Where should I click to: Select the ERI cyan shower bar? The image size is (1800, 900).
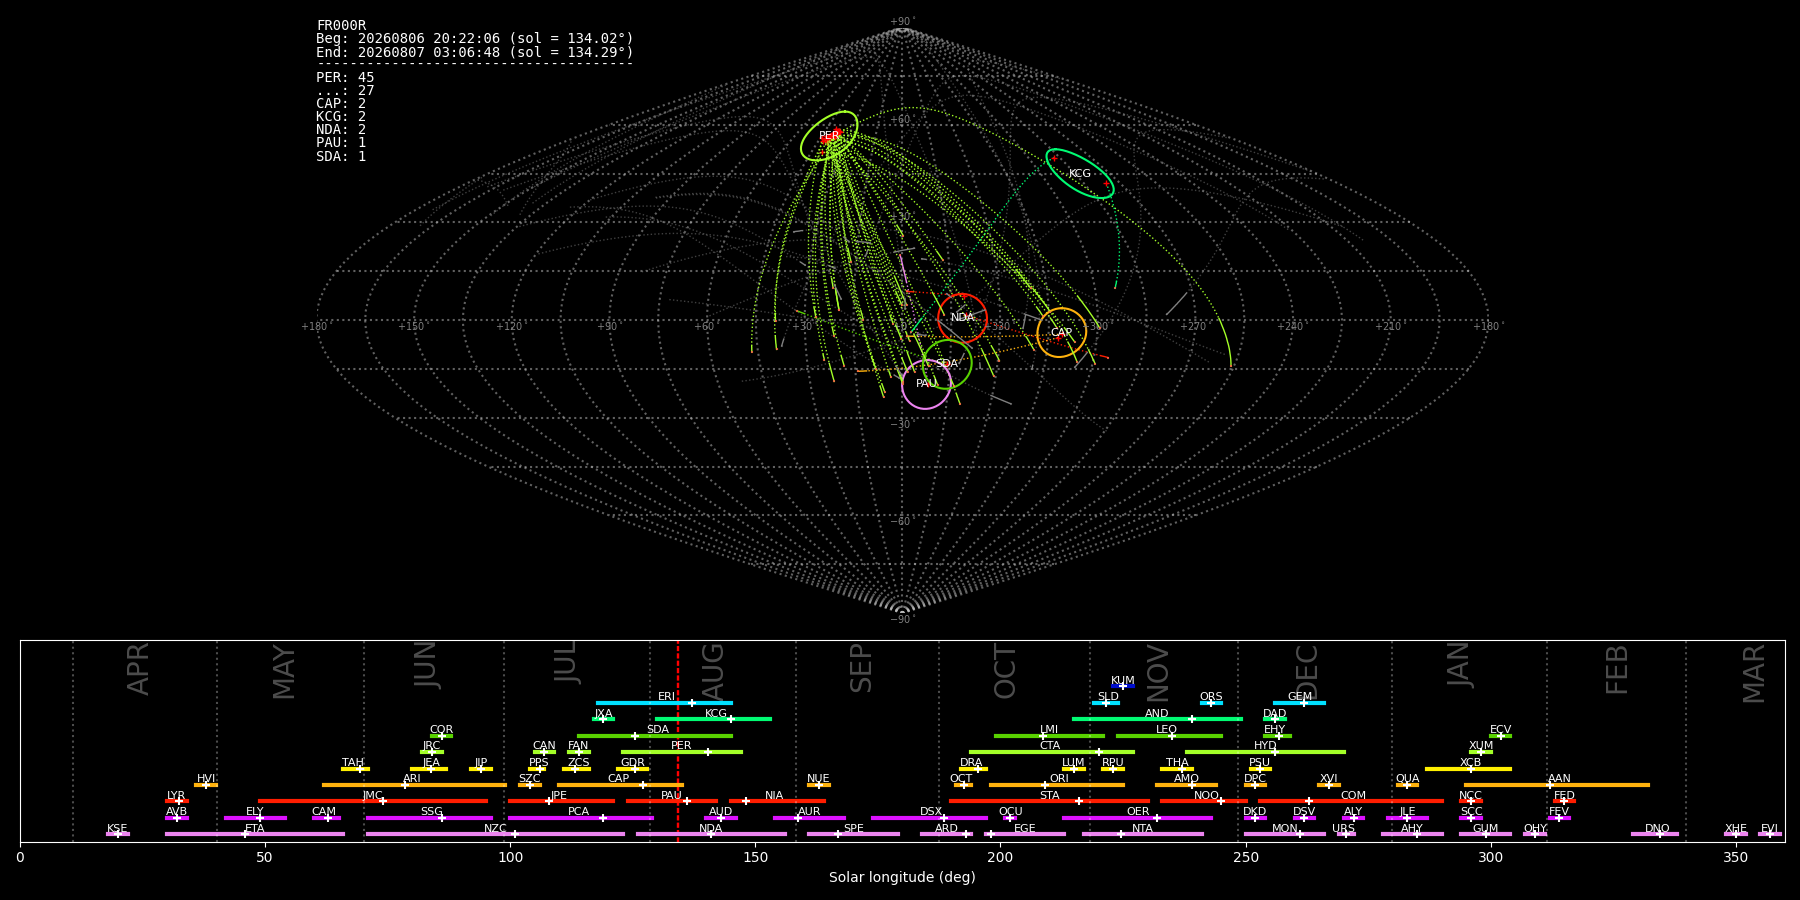coord(664,703)
